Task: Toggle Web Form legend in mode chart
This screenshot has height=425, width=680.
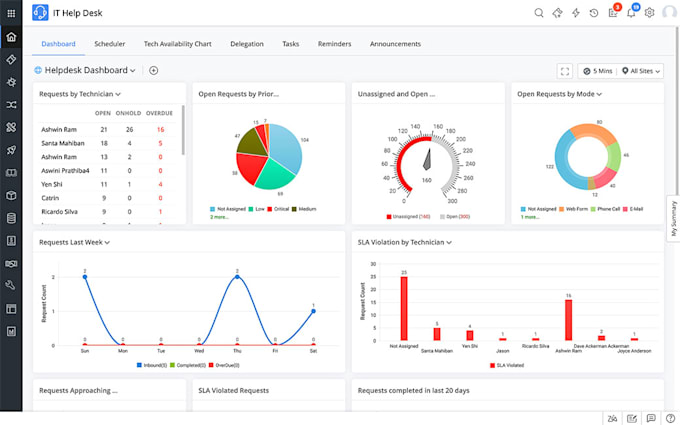Action: click(x=573, y=209)
